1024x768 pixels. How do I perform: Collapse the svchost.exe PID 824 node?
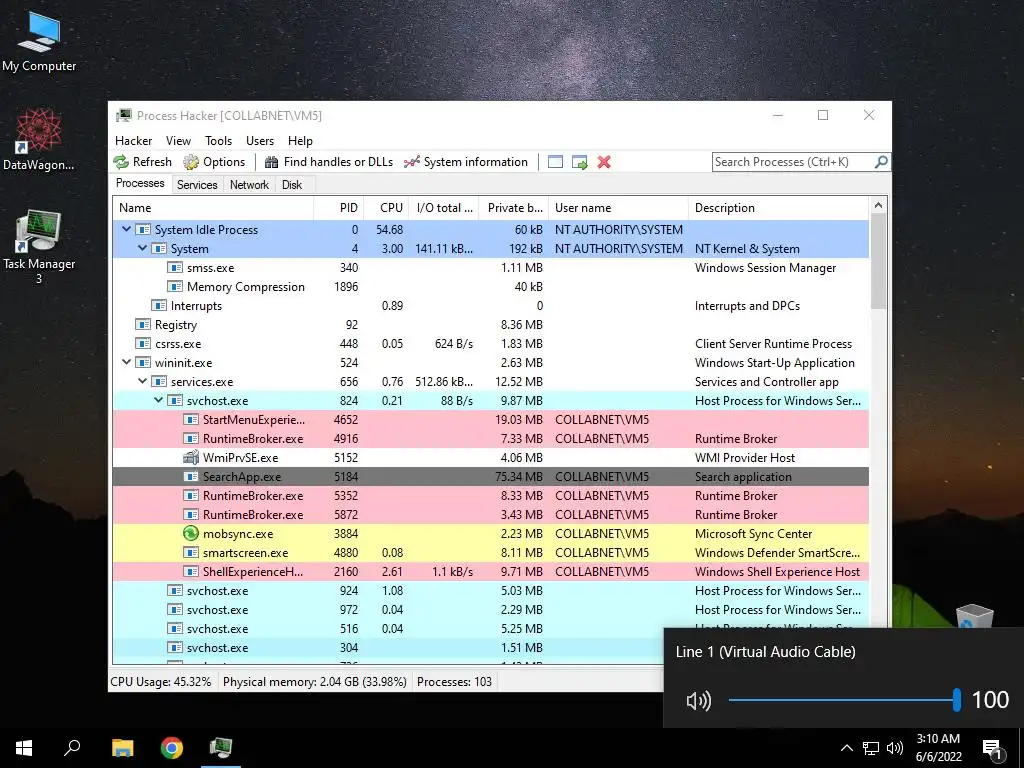(158, 400)
